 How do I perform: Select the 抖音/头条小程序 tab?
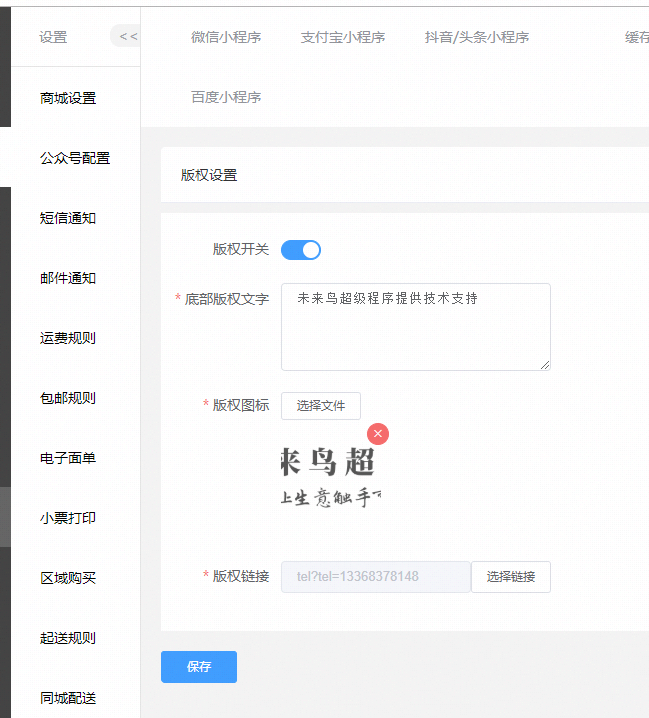476,37
